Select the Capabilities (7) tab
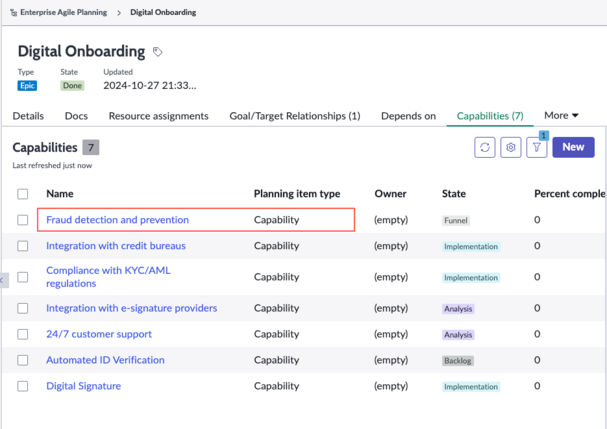This screenshot has width=607, height=429. pos(490,116)
